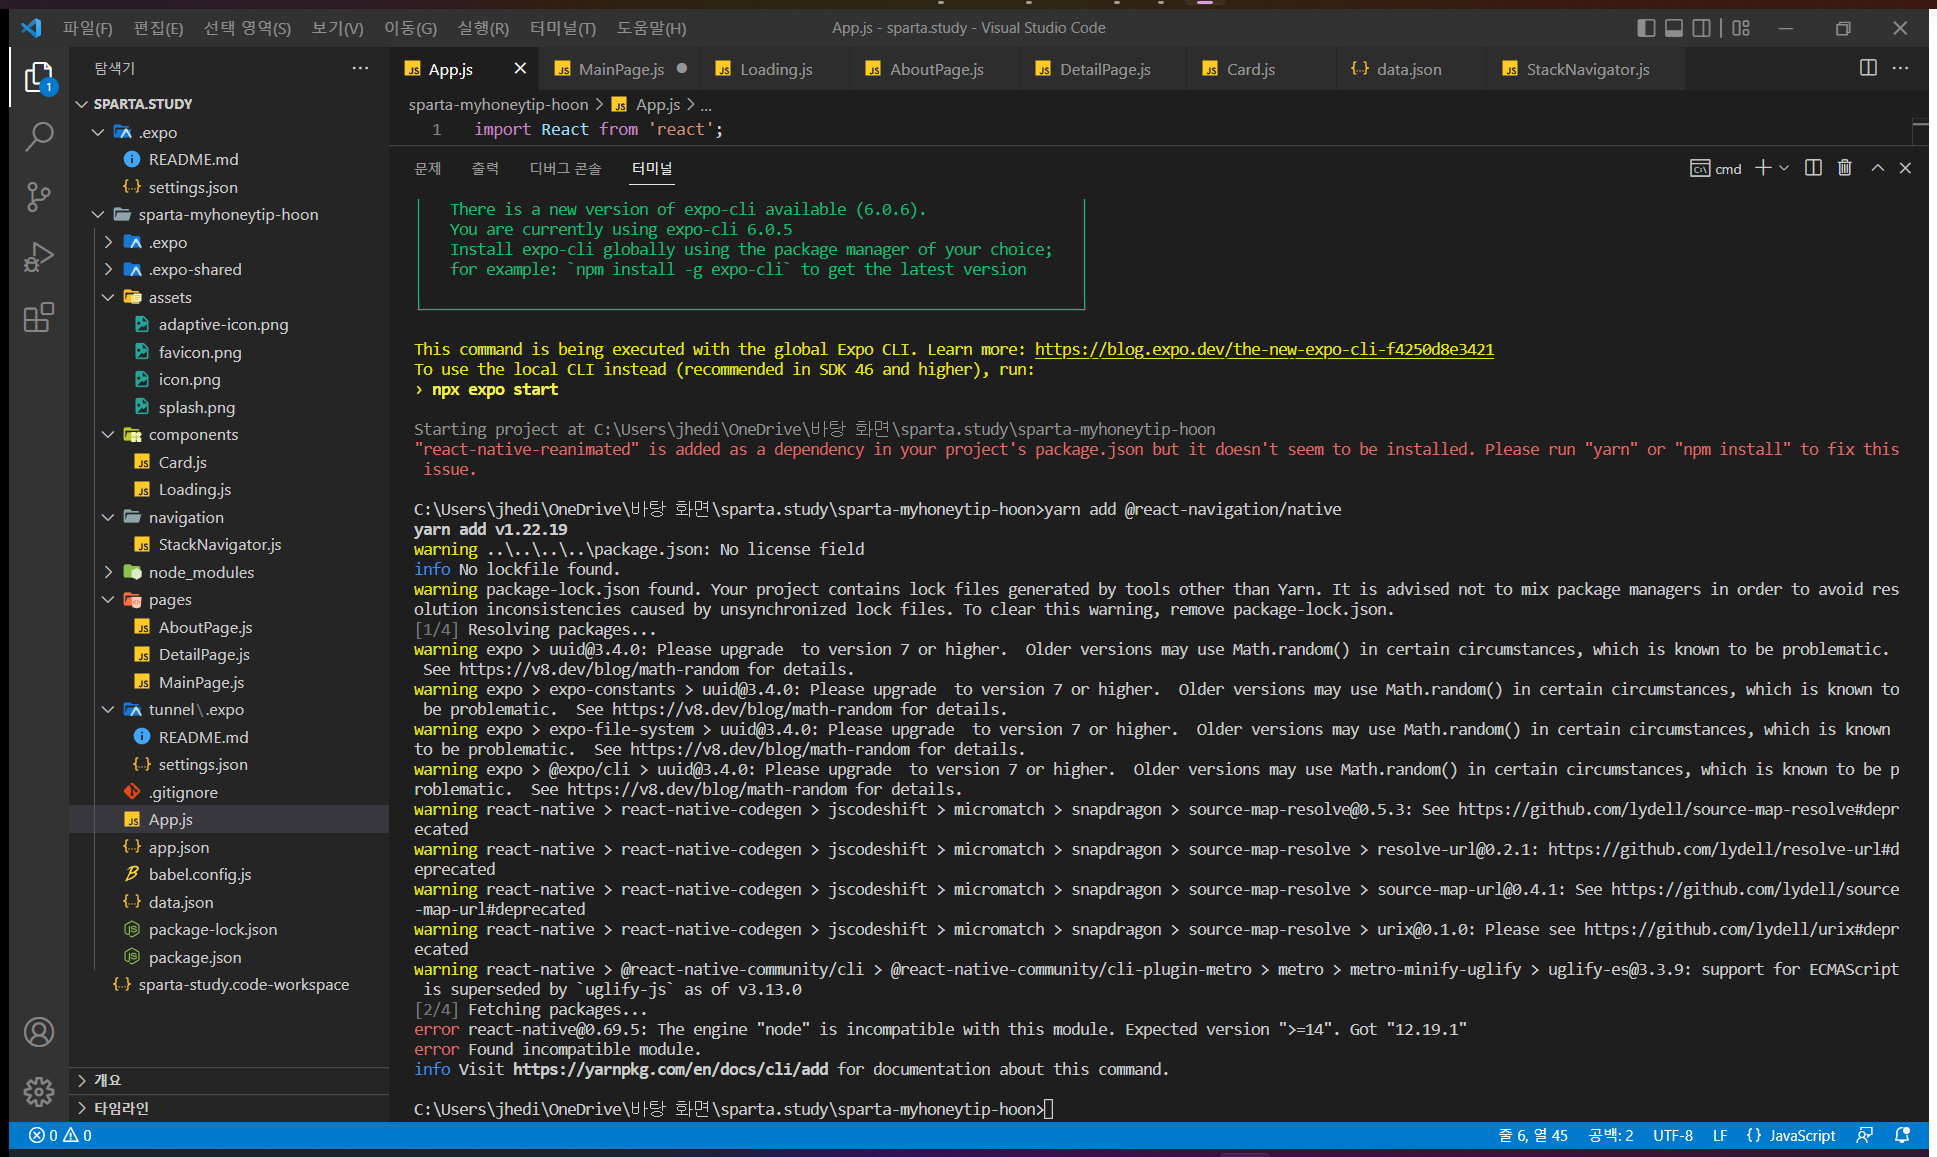Viewport: 1937px width, 1157px height.
Task: Open the Run and Debug view
Action: [x=38, y=257]
